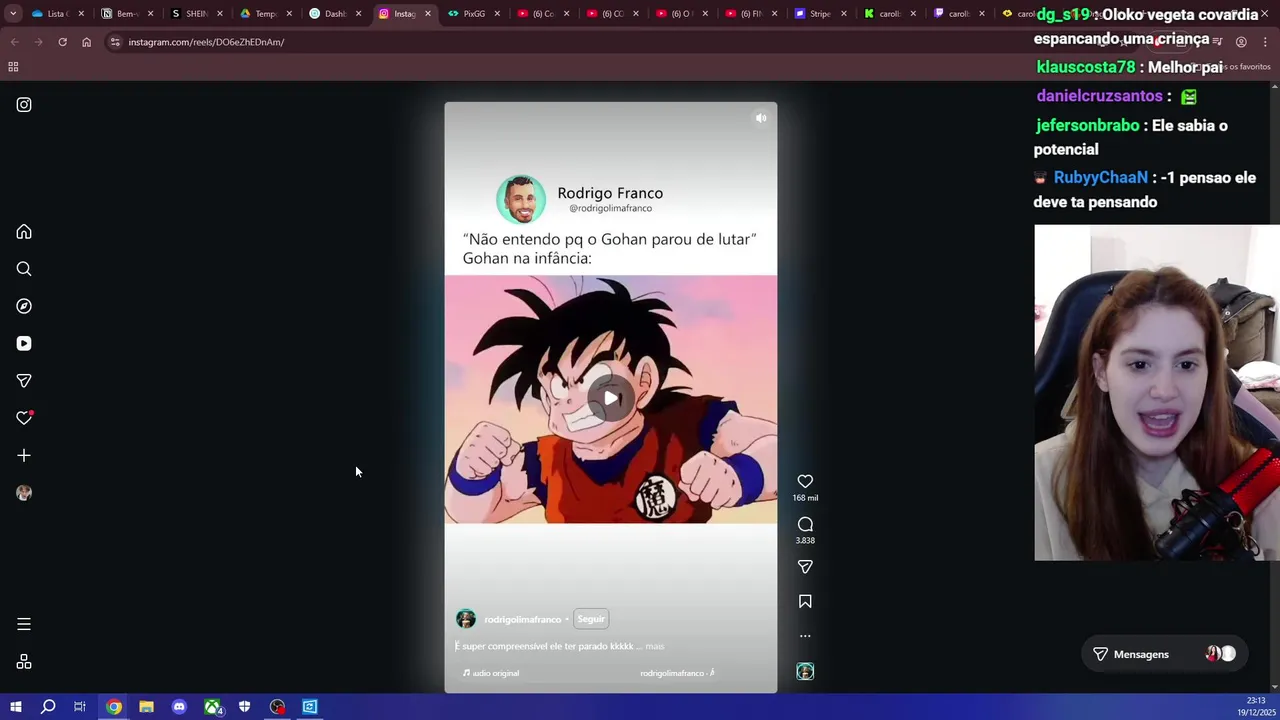
Task: Open Instagram logo in the sidebar
Action: (x=24, y=104)
